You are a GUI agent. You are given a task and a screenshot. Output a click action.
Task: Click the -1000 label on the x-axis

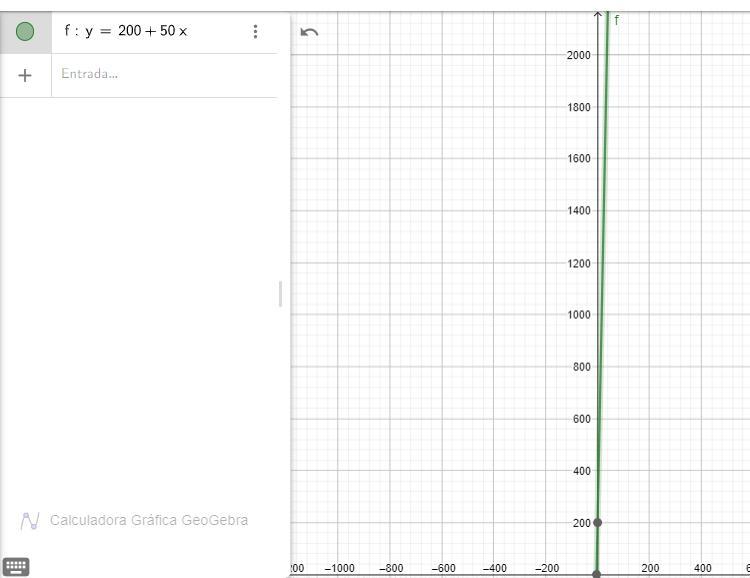(x=340, y=568)
